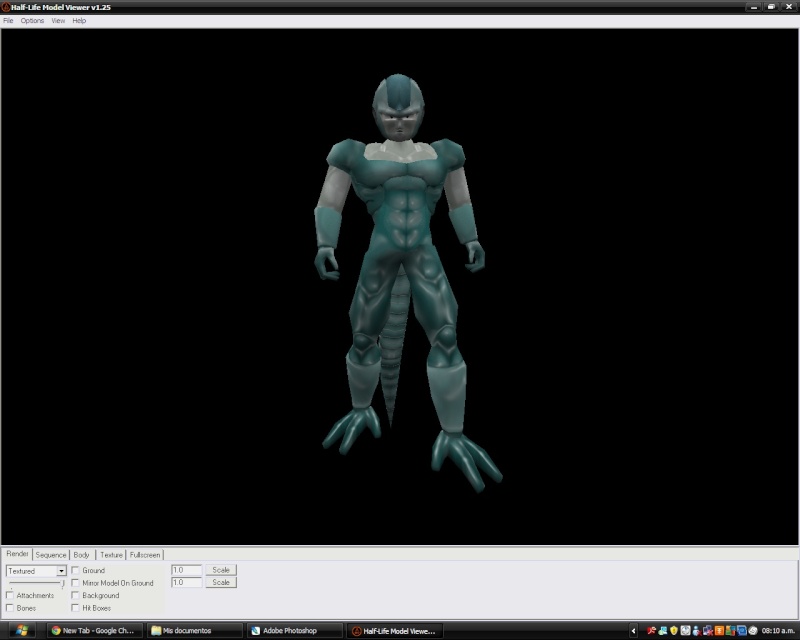The height and width of the screenshot is (640, 800).
Task: Show Hit Boxes via its checkbox
Action: [x=76, y=608]
